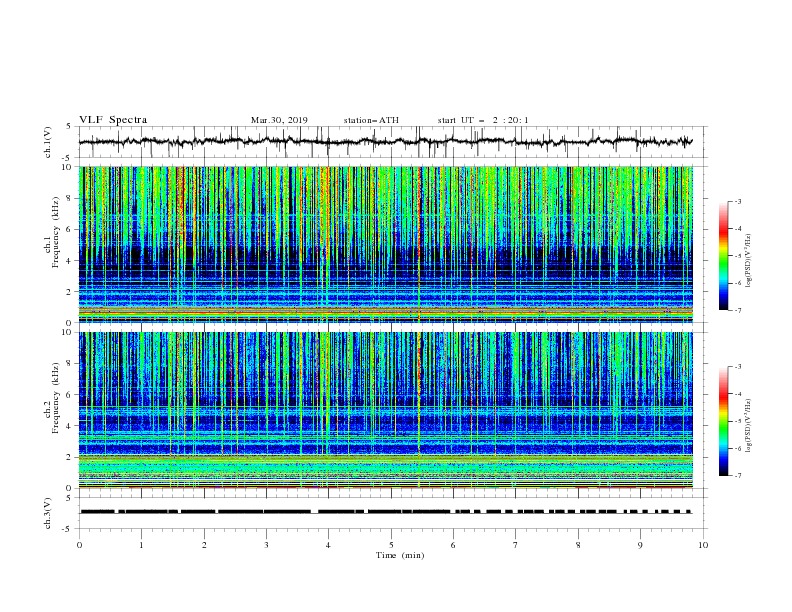The width and height of the screenshot is (792, 612).
Task: Click the time axis tick label "1"
Action: tap(141, 545)
